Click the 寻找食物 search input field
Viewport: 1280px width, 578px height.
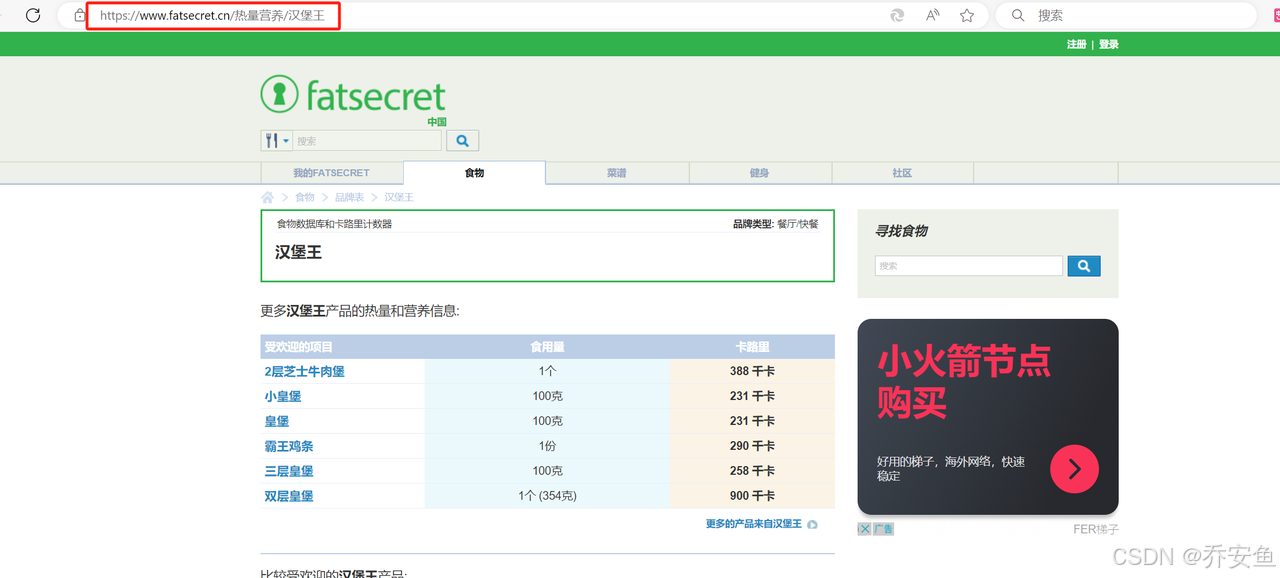pos(969,266)
